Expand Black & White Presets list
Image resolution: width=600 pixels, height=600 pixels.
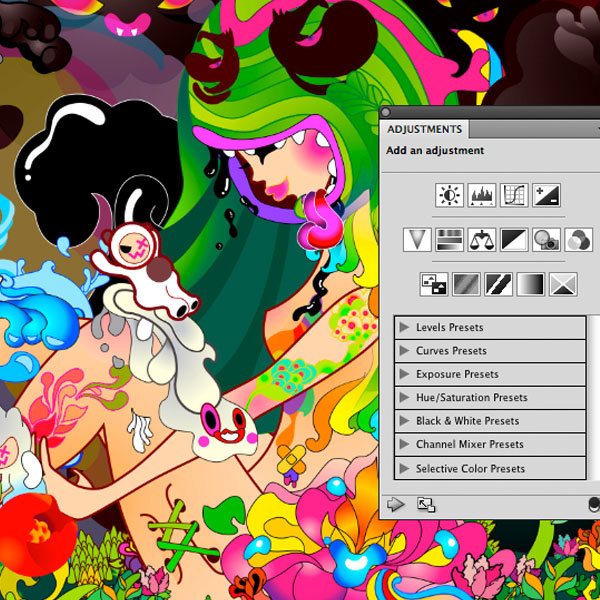pos(404,421)
